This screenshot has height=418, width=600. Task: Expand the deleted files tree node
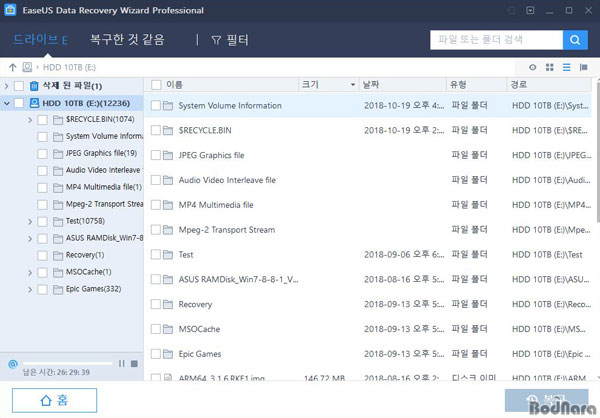(x=7, y=86)
